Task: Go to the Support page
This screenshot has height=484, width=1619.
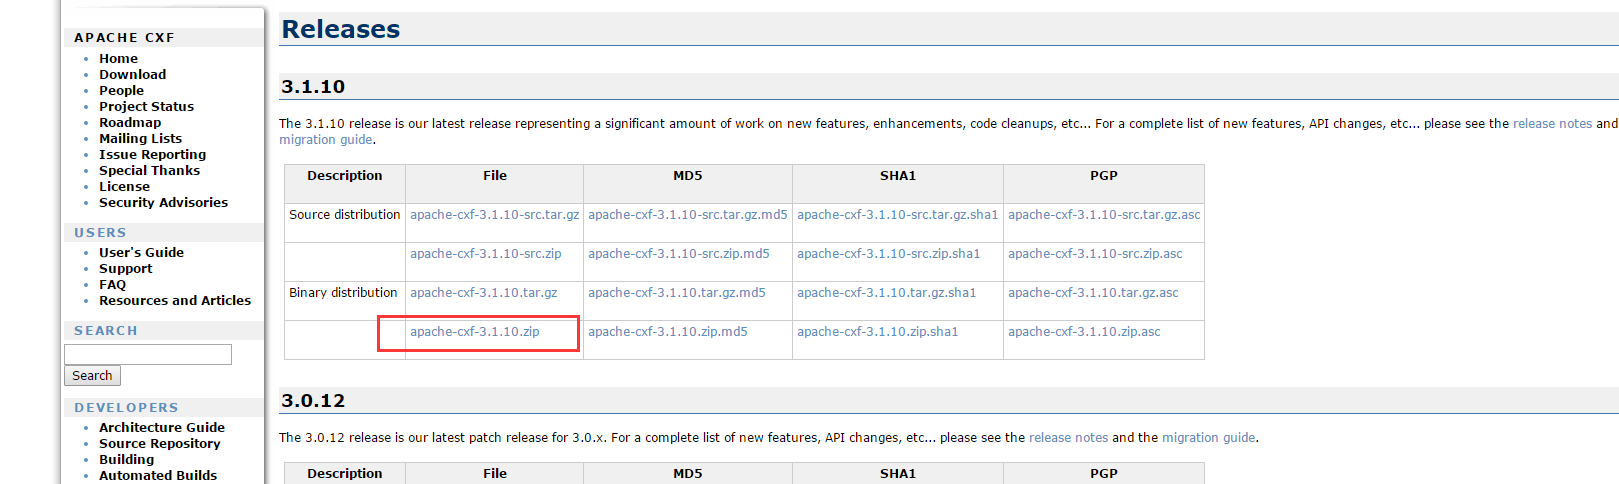Action: [x=125, y=269]
